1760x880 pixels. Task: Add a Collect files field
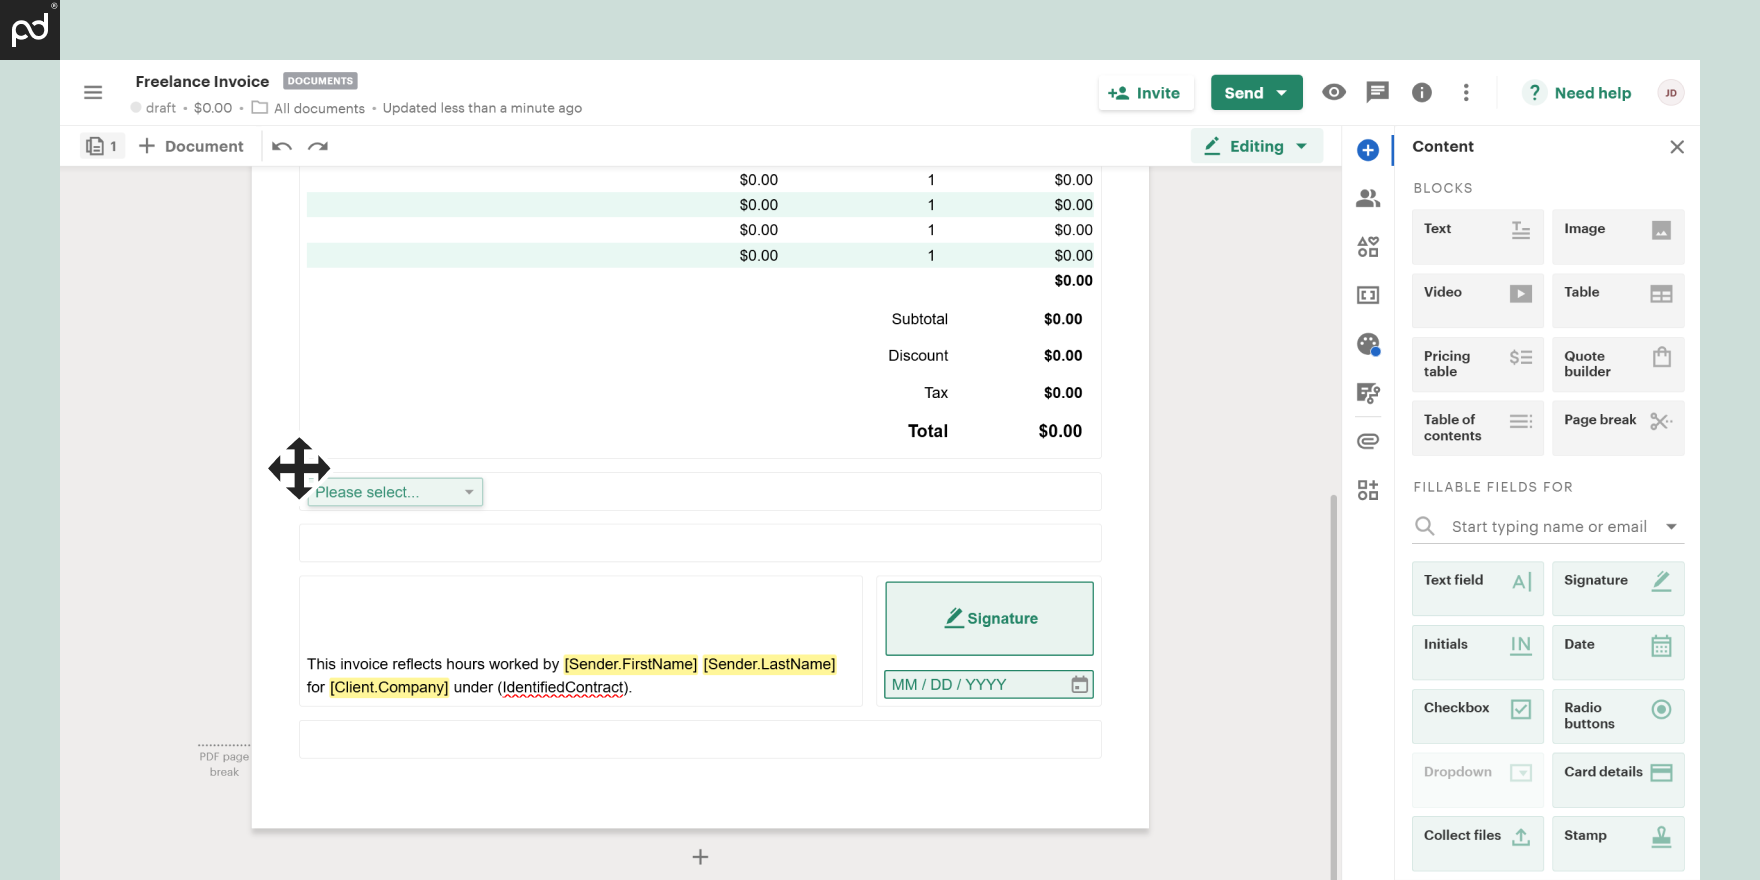pyautogui.click(x=1478, y=844)
